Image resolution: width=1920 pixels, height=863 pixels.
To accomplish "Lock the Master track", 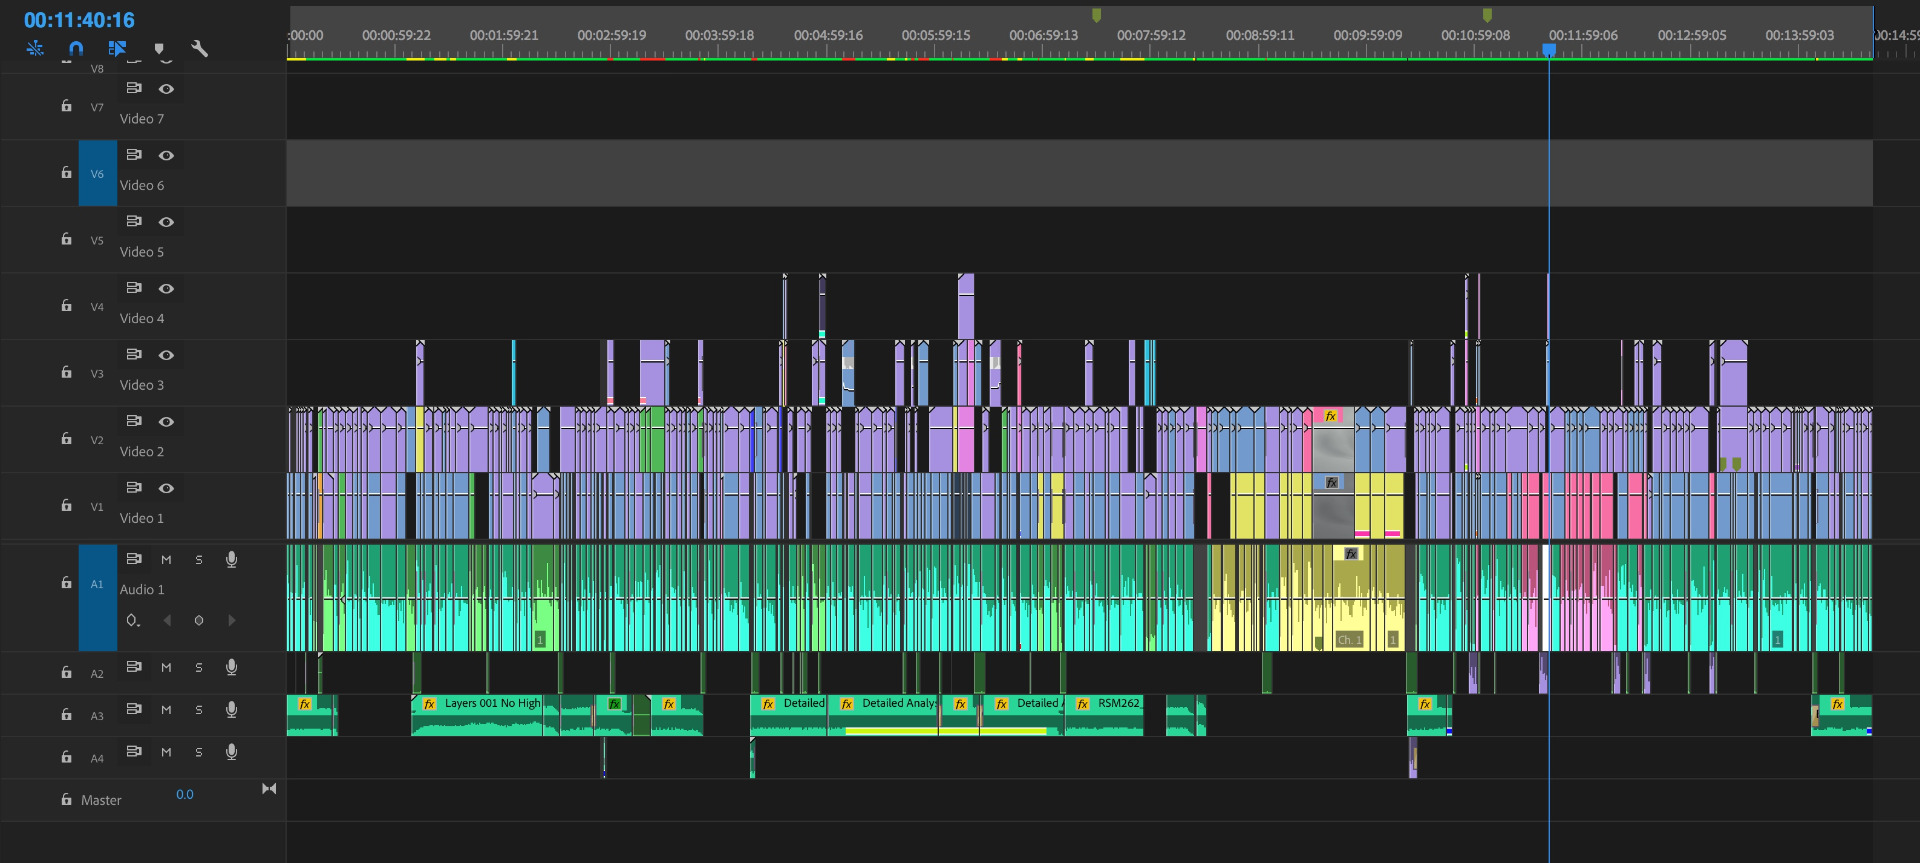I will pyautogui.click(x=66, y=799).
